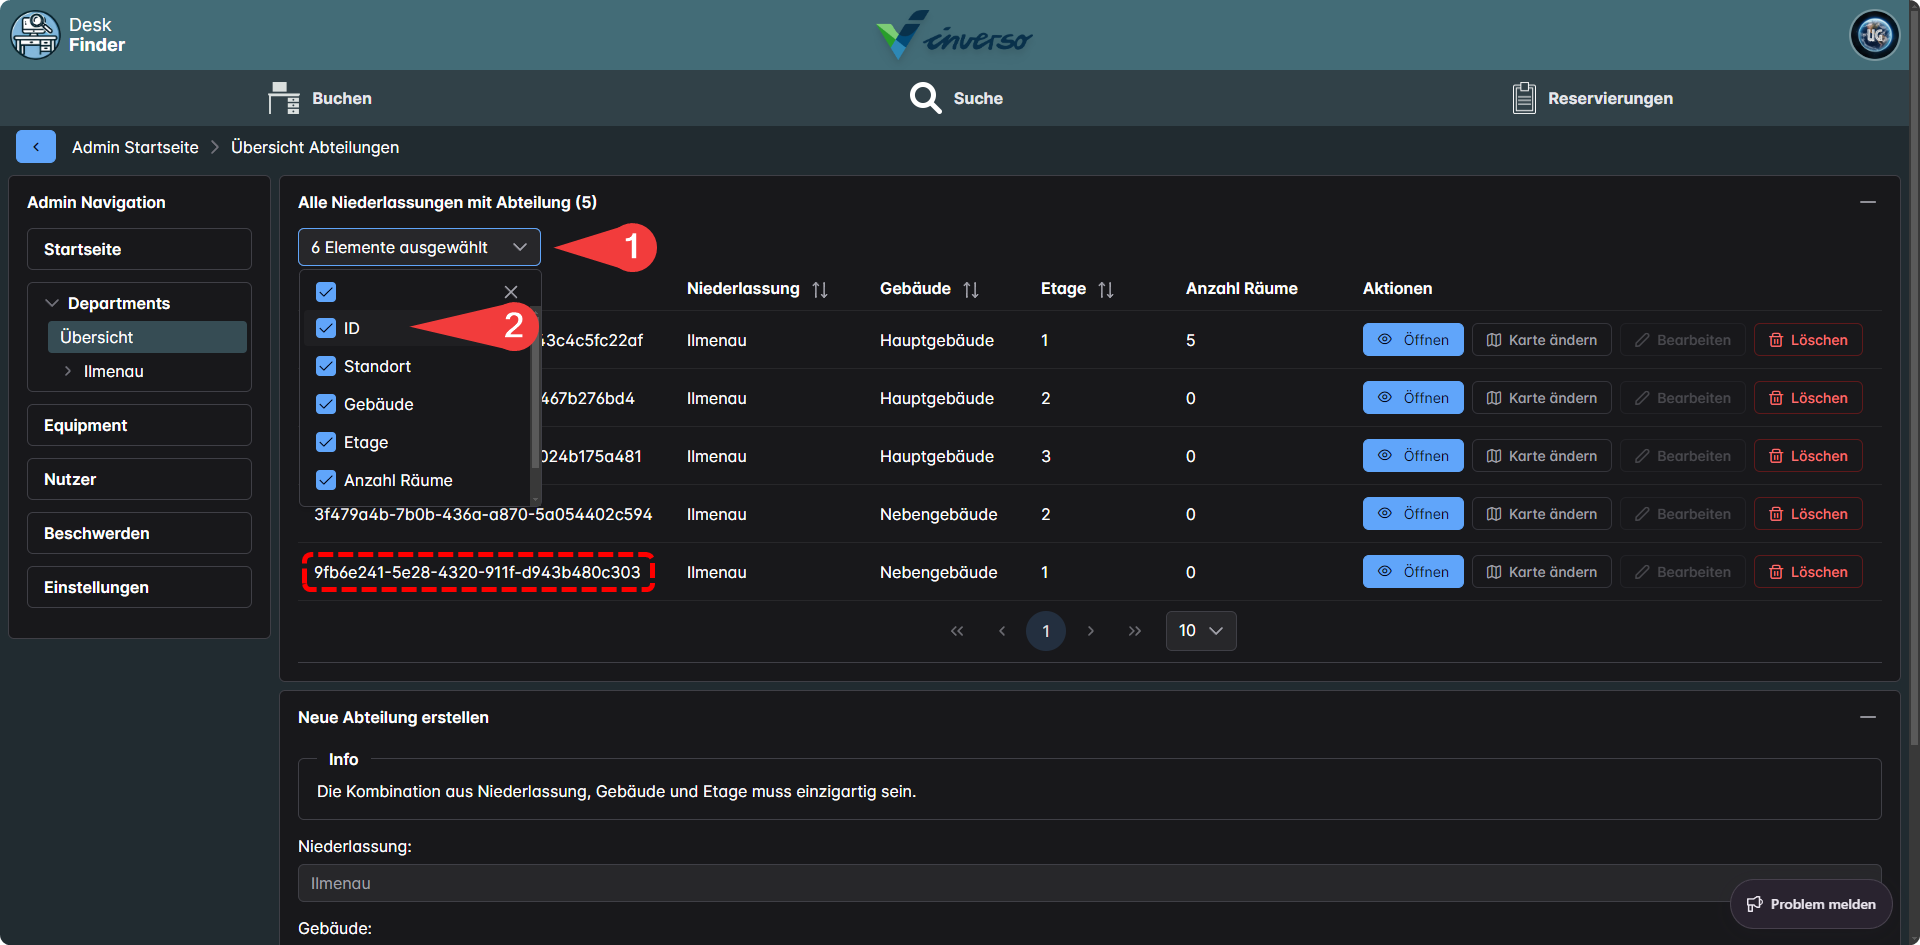Open Beschwerden in admin navigation
Viewport: 1920px width, 945px height.
(139, 533)
